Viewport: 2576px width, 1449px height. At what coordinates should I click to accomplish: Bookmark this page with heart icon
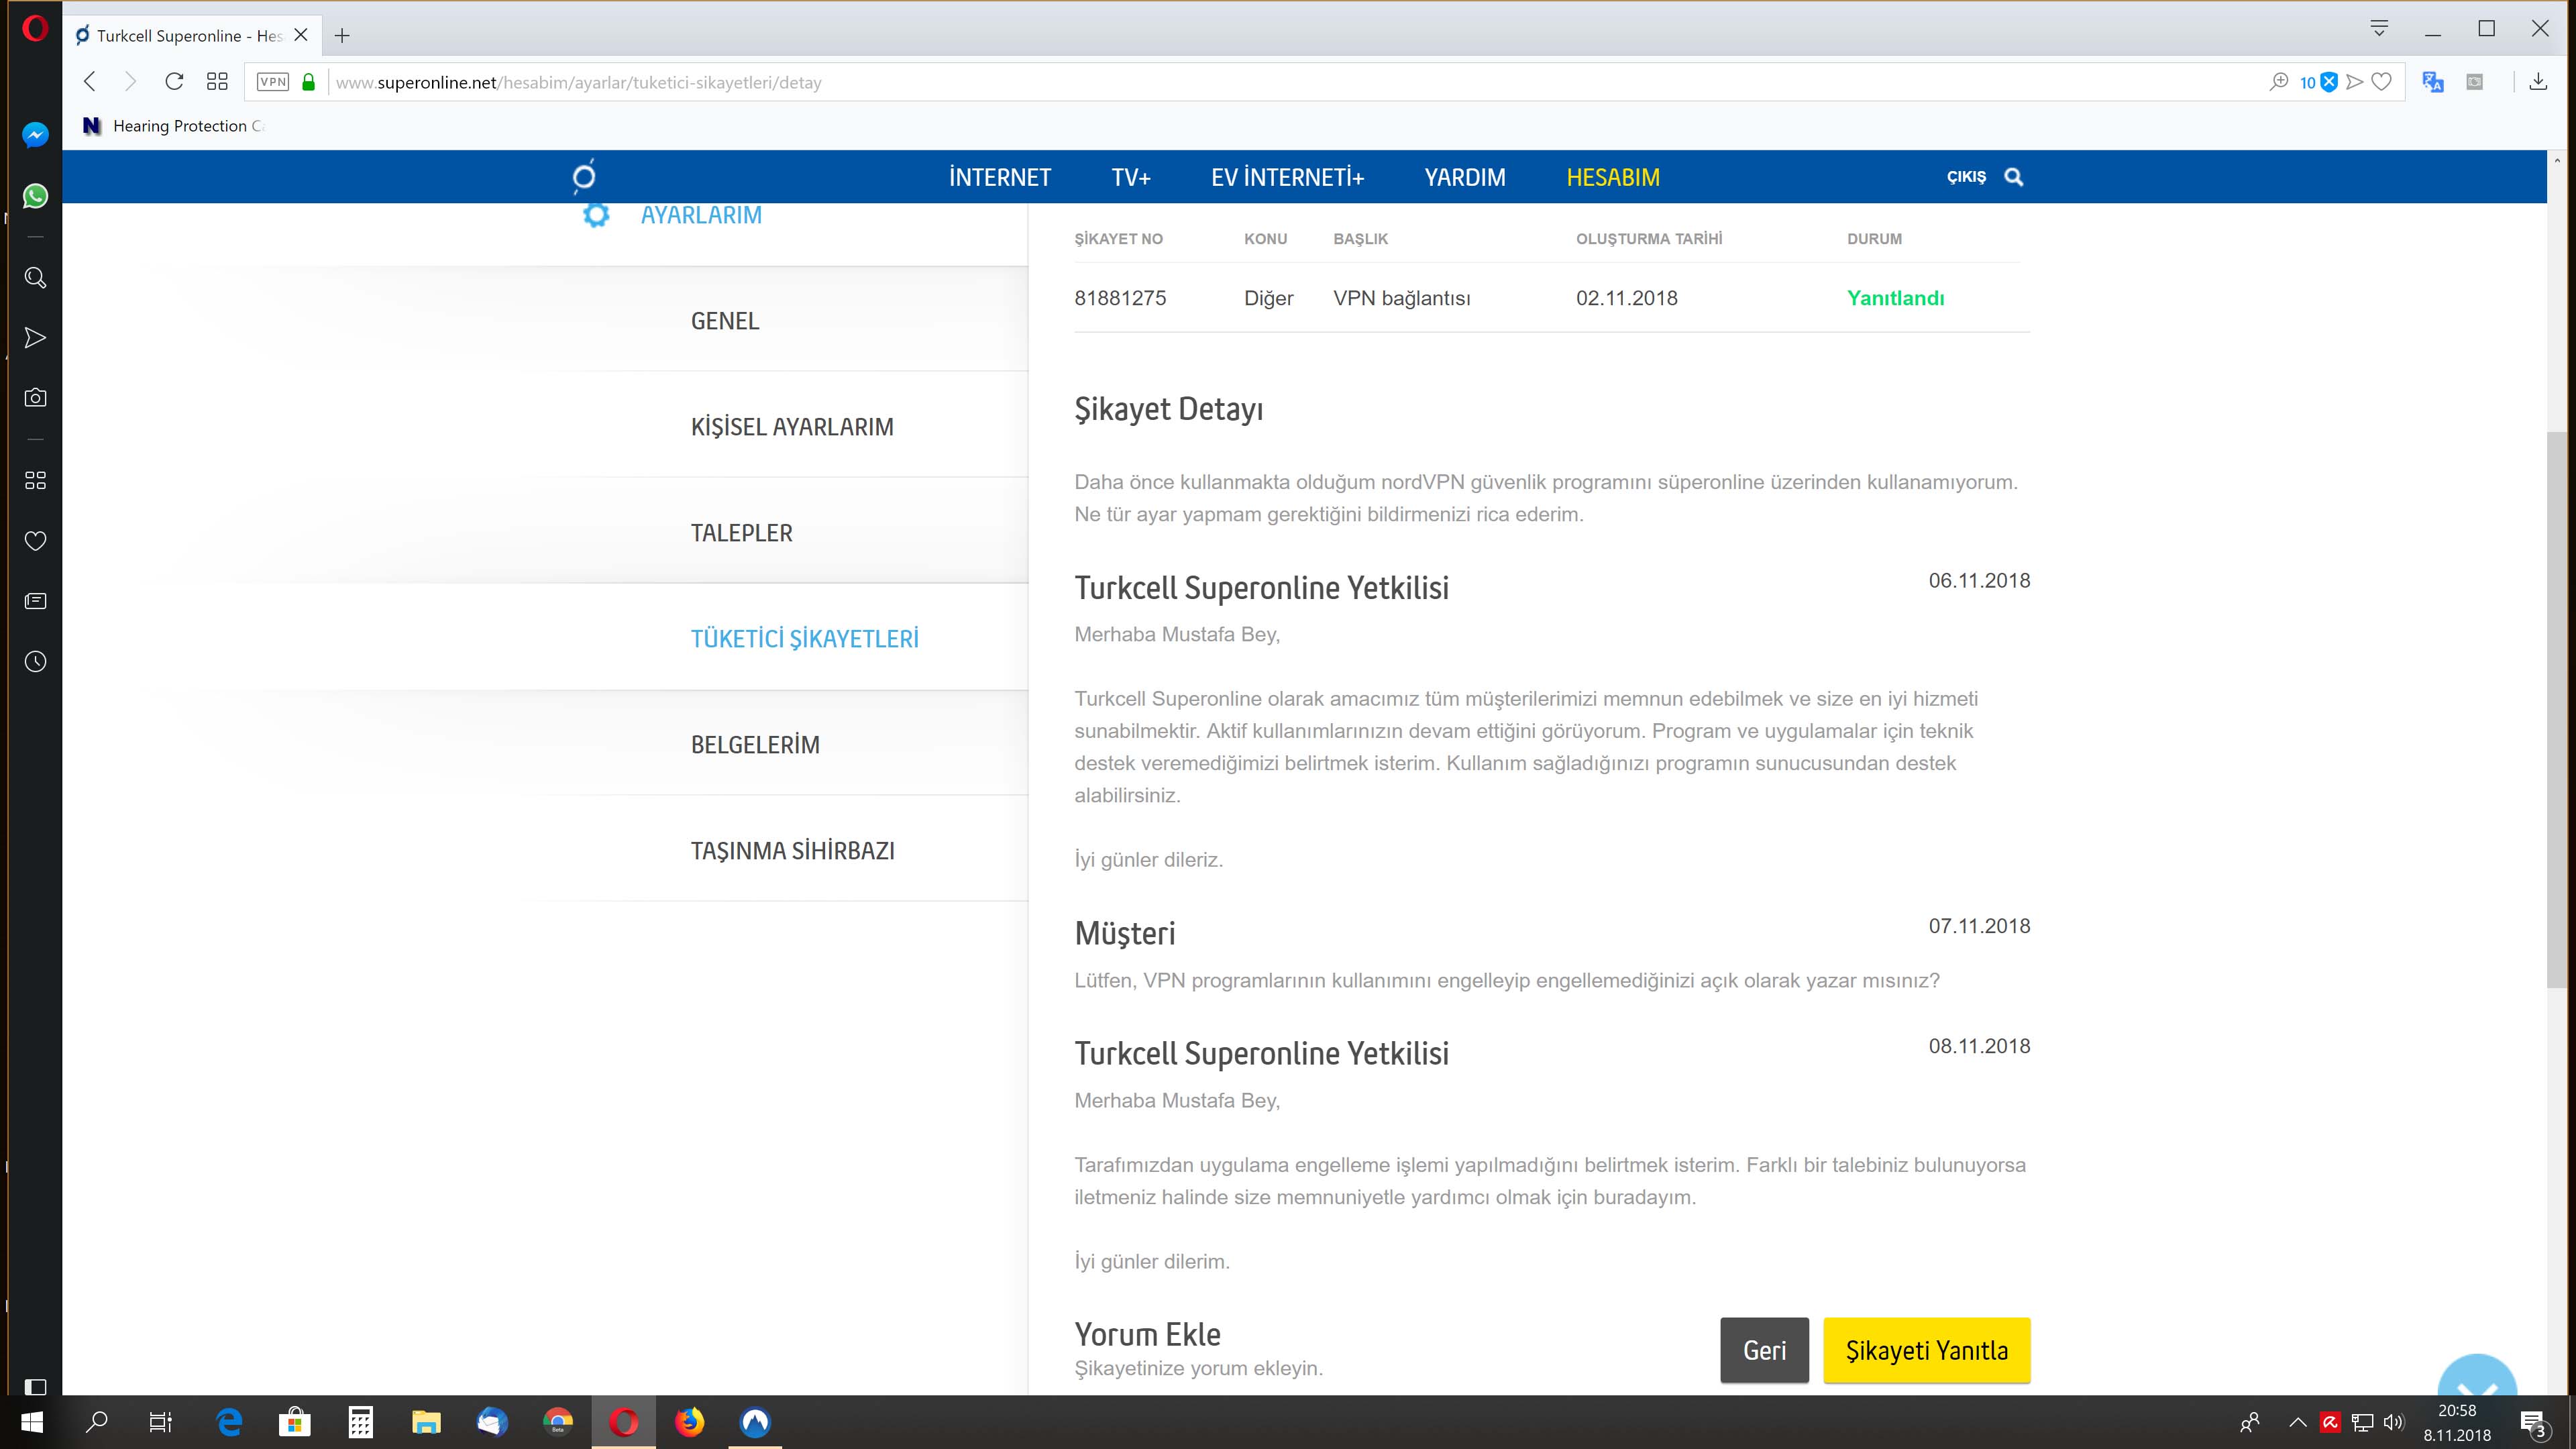2382,82
